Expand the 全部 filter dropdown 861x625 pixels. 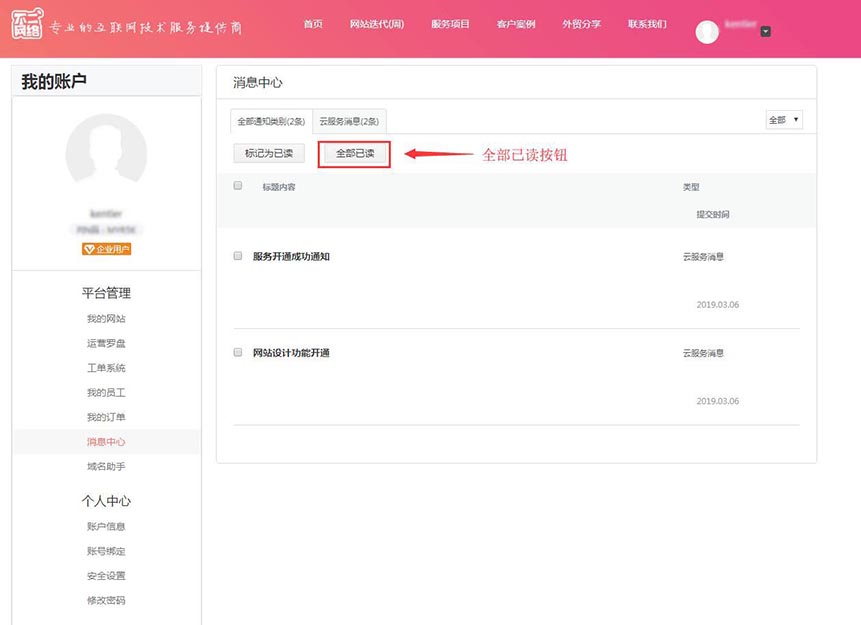[x=784, y=120]
